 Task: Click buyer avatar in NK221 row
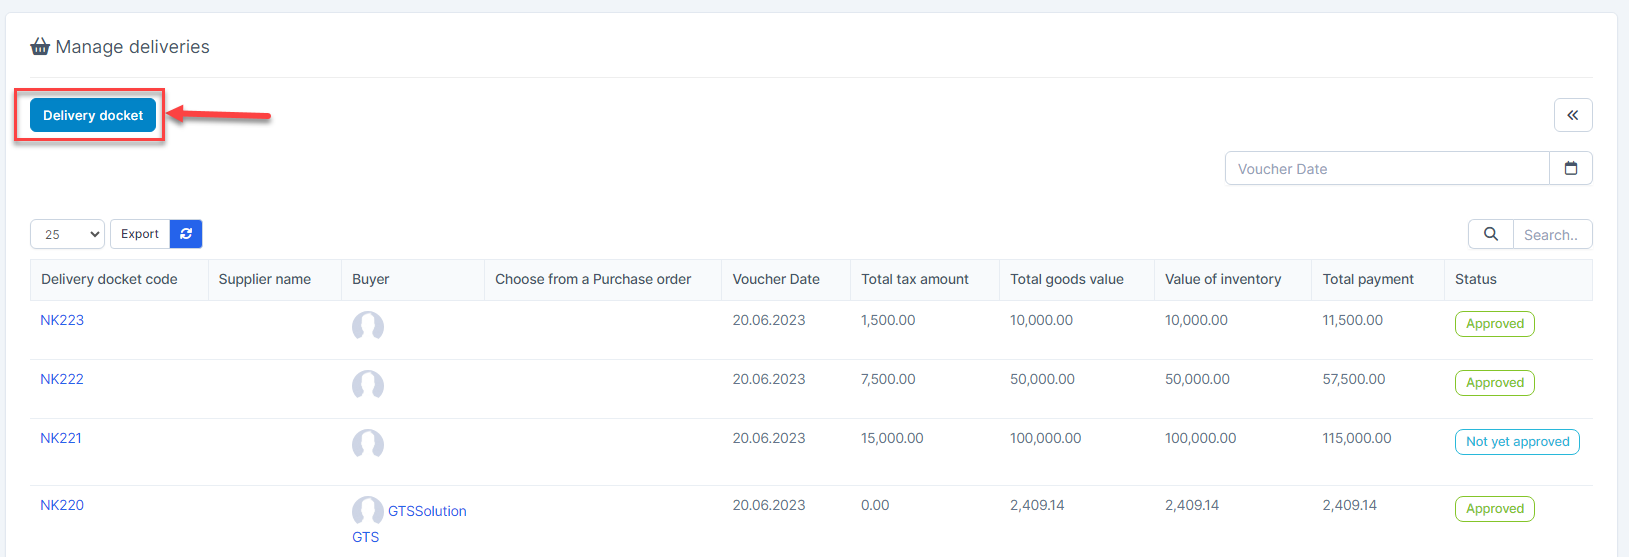pyautogui.click(x=368, y=444)
